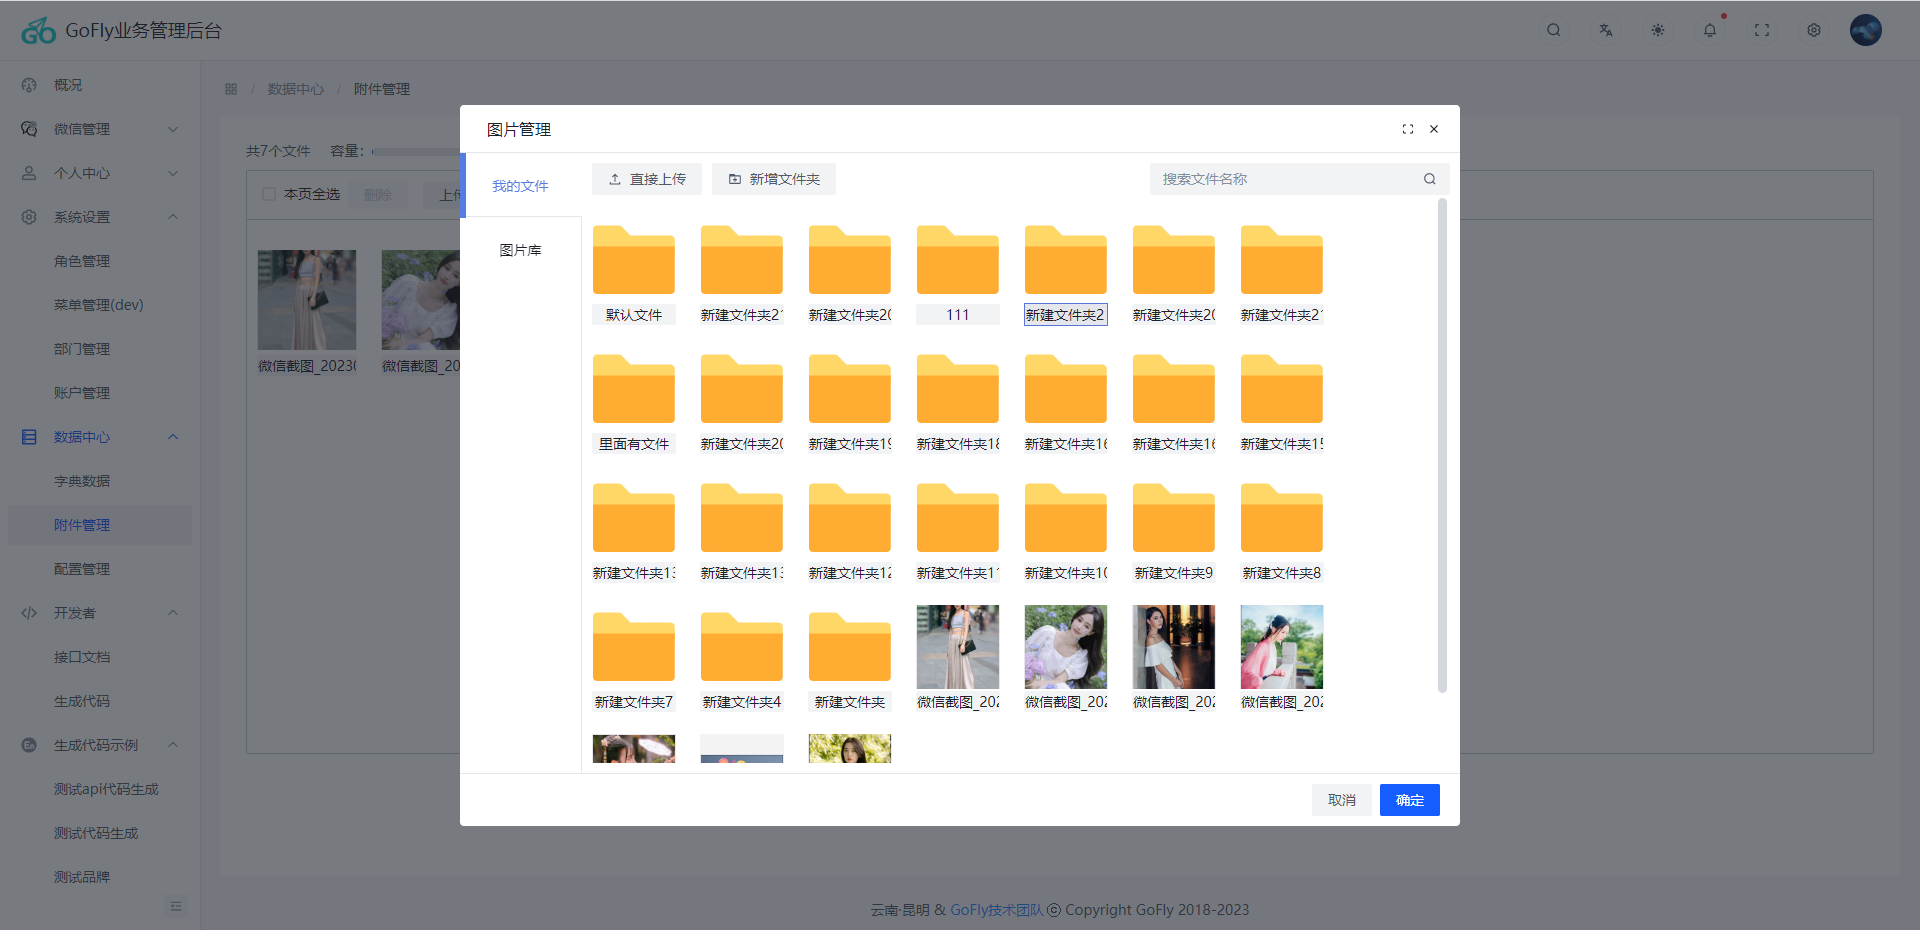Cancel the dialog with 取消
The width and height of the screenshot is (1920, 930).
pos(1342,800)
